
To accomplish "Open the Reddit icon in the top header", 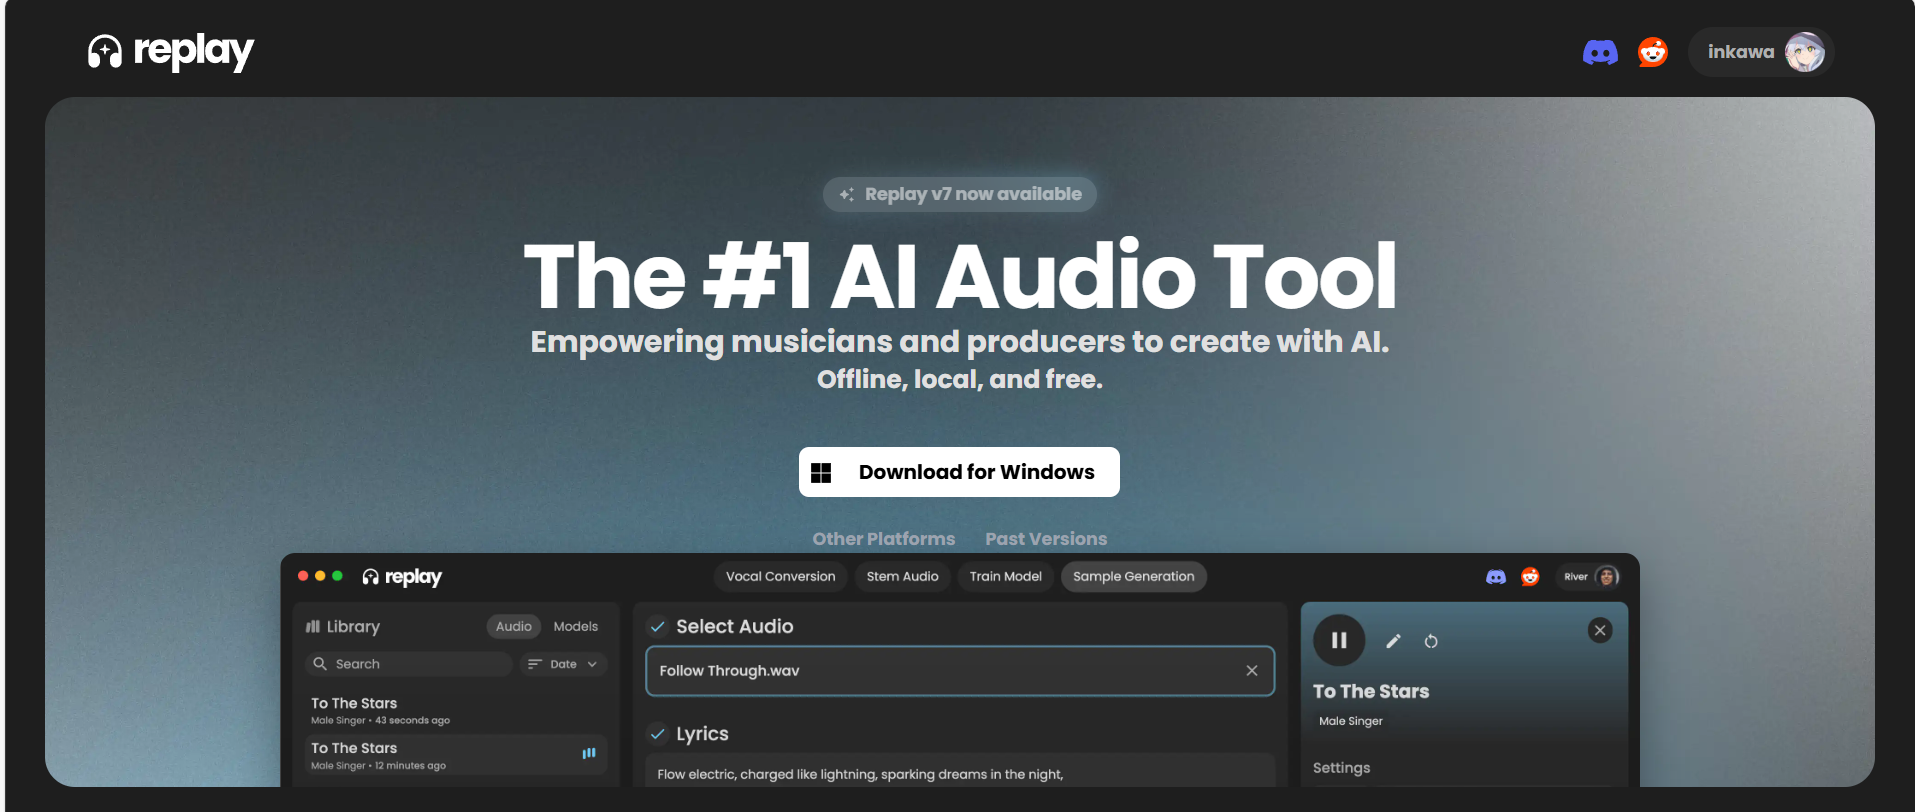I will [1653, 52].
